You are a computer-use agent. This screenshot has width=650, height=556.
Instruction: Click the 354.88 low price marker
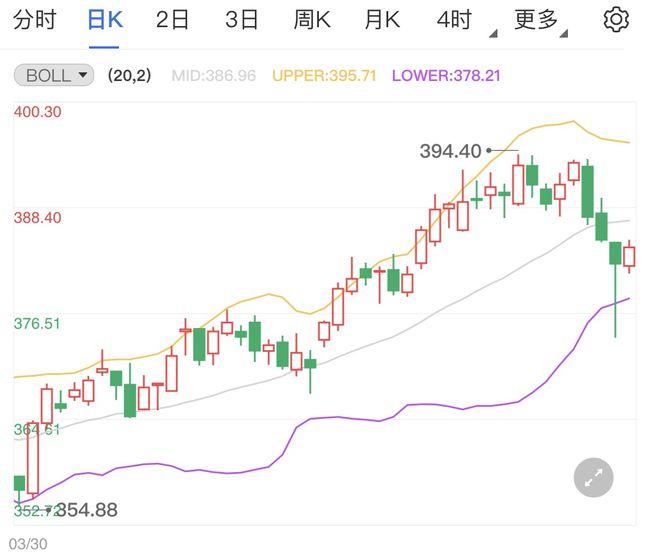86,510
